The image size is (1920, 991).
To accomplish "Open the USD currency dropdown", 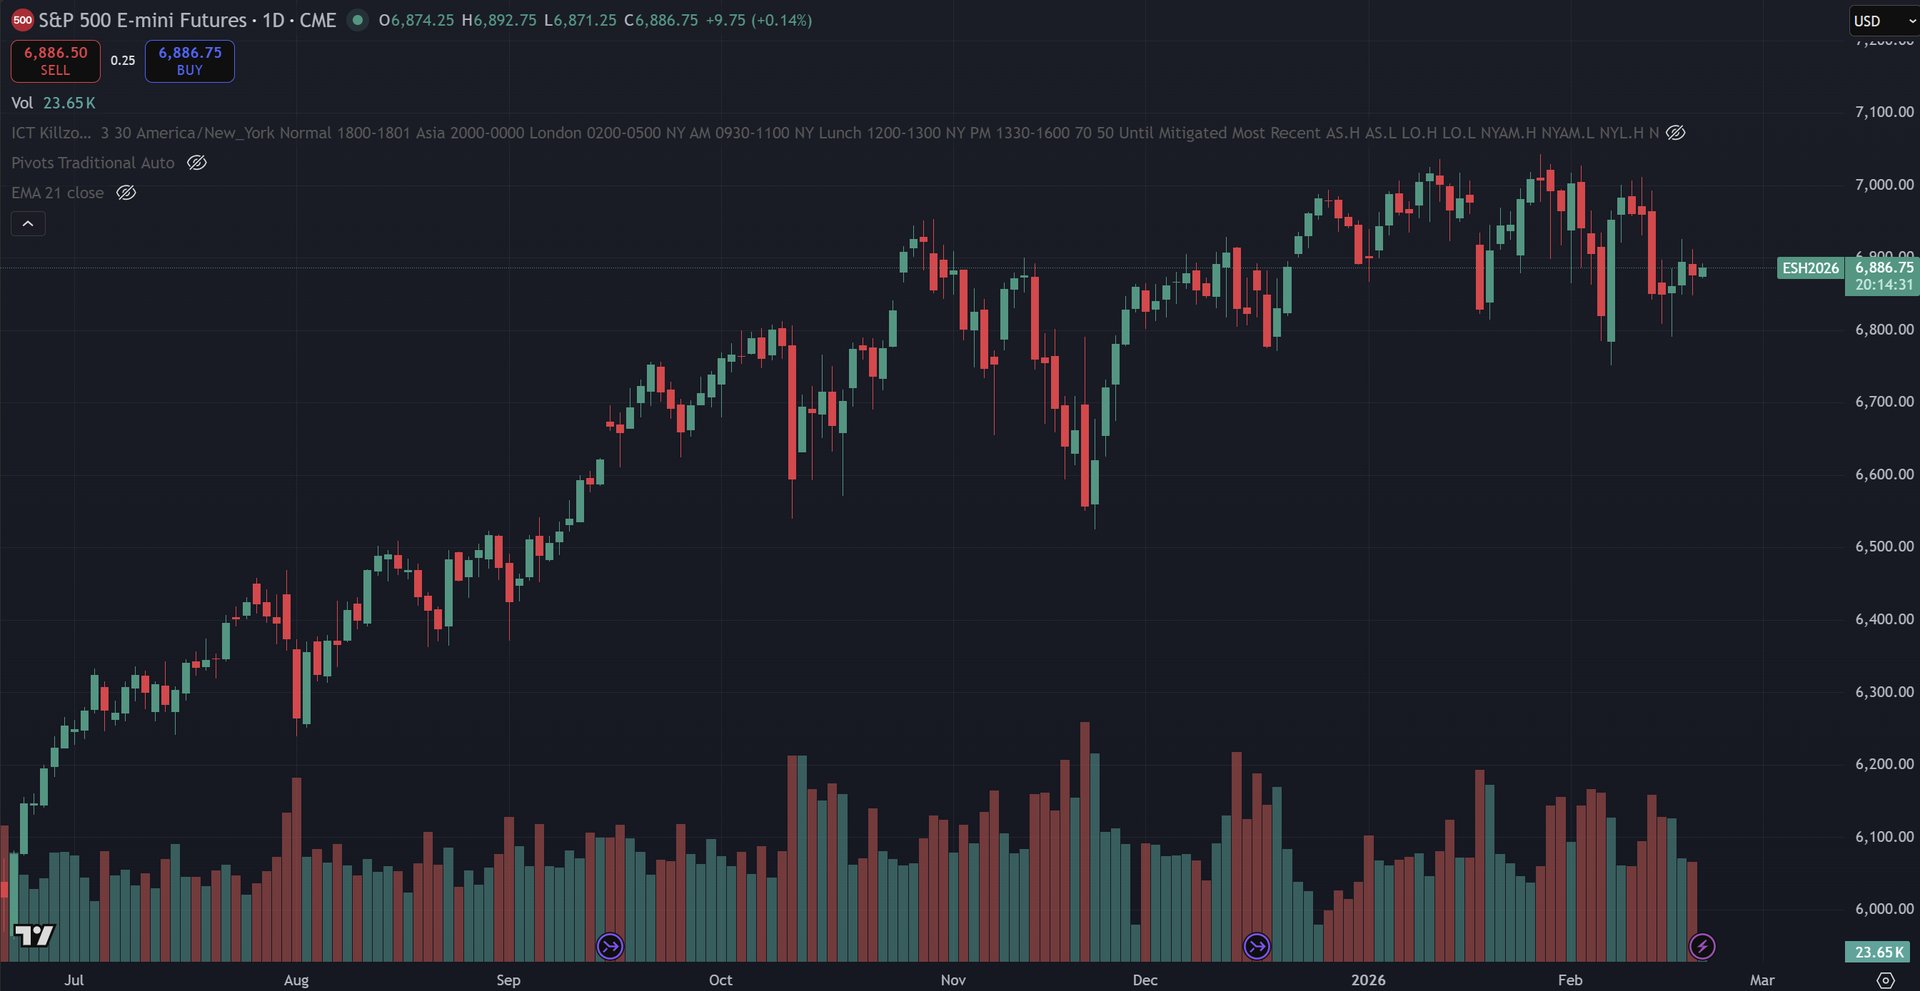I will click(x=1884, y=21).
